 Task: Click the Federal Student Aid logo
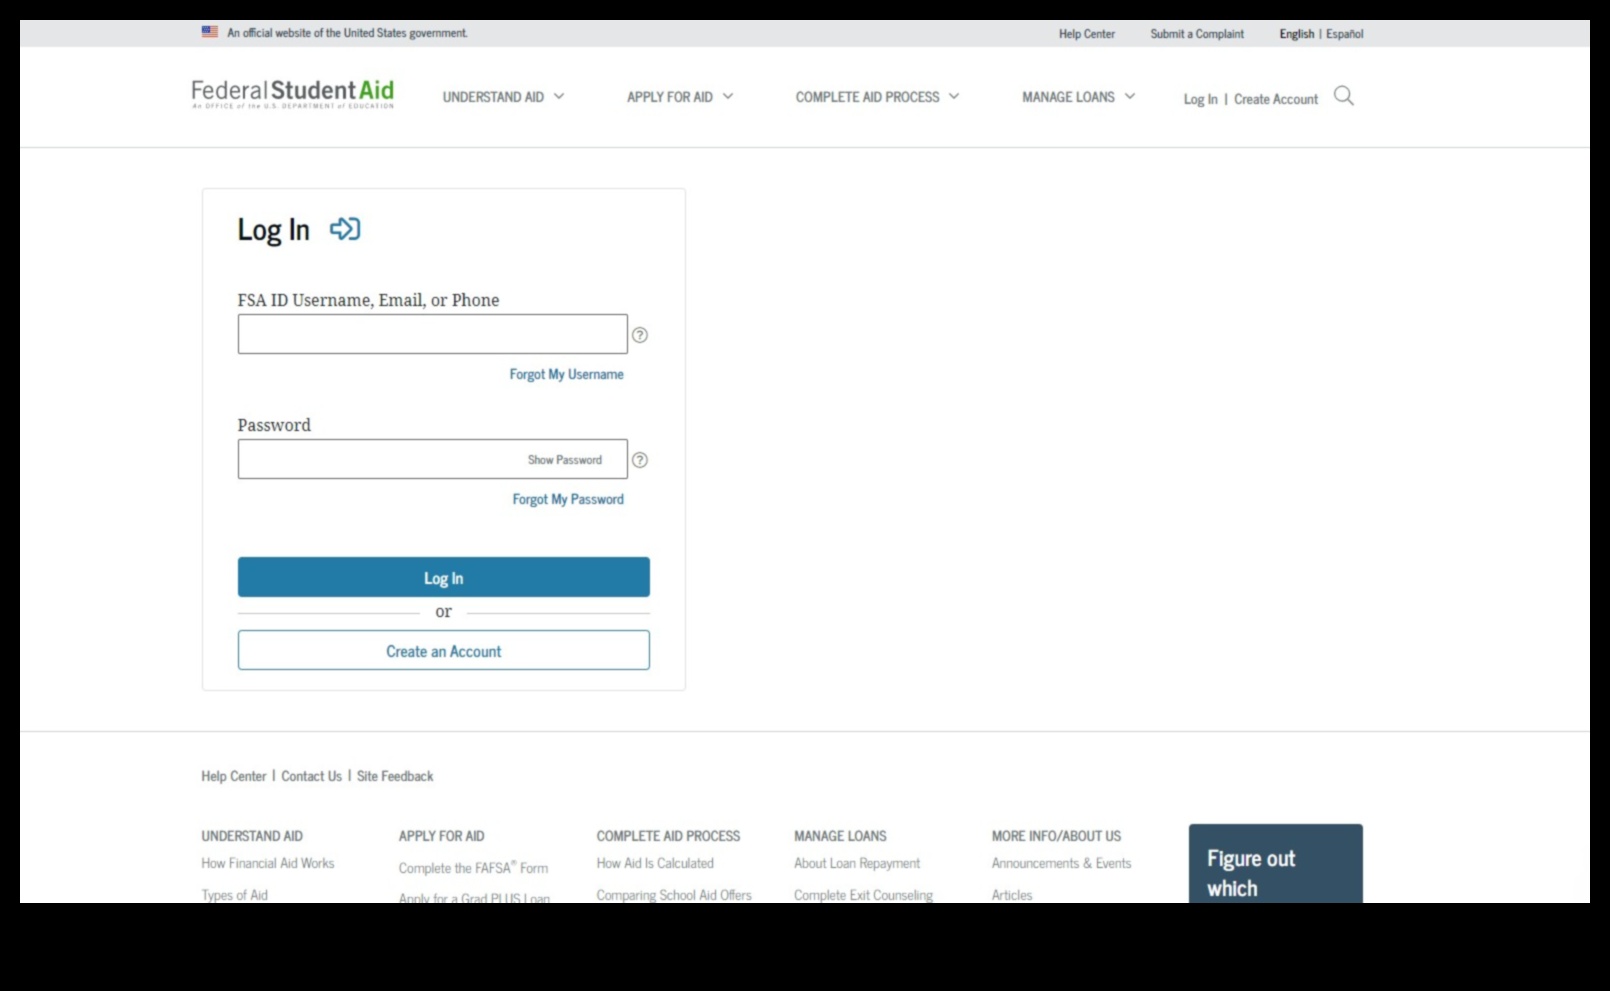tap(291, 95)
